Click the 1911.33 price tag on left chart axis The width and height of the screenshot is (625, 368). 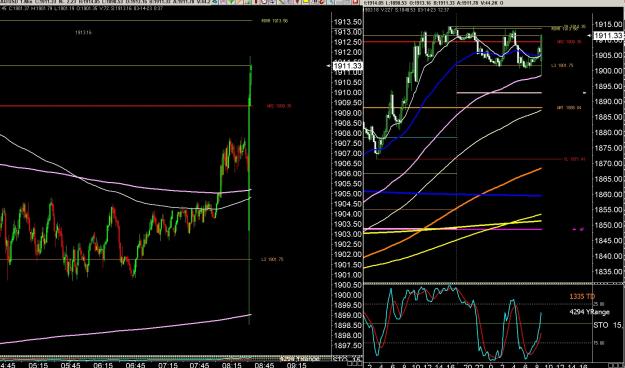point(348,66)
